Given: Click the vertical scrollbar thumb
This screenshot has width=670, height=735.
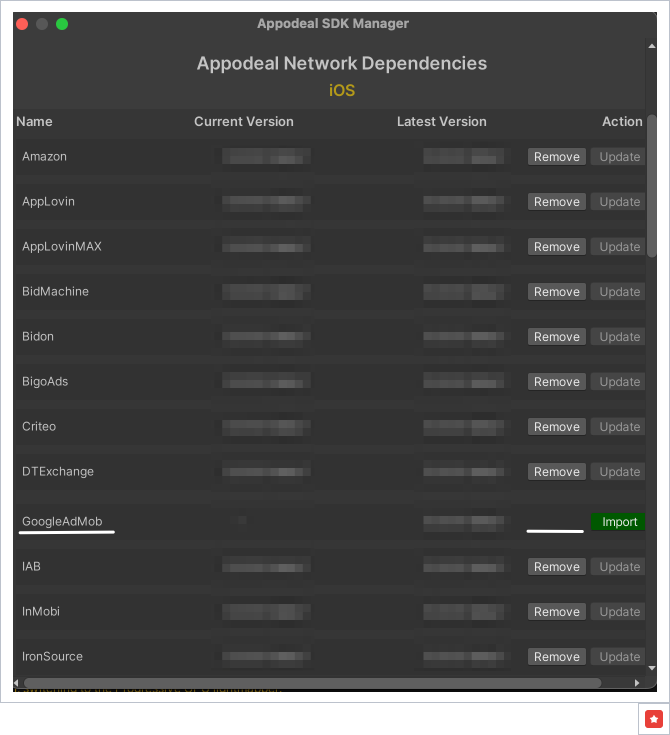Looking at the screenshot, I should point(652,185).
